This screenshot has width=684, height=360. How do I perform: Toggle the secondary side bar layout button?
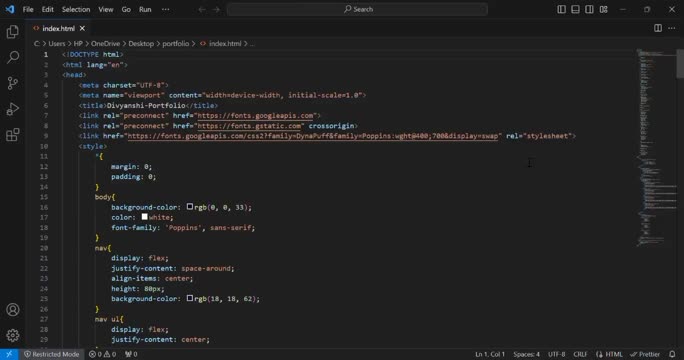pyautogui.click(x=589, y=9)
